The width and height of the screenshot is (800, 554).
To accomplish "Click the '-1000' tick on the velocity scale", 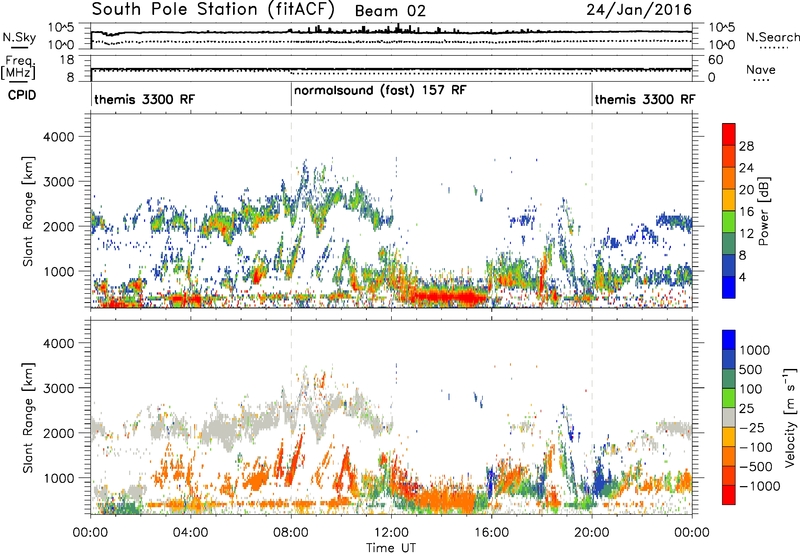I will tap(759, 486).
